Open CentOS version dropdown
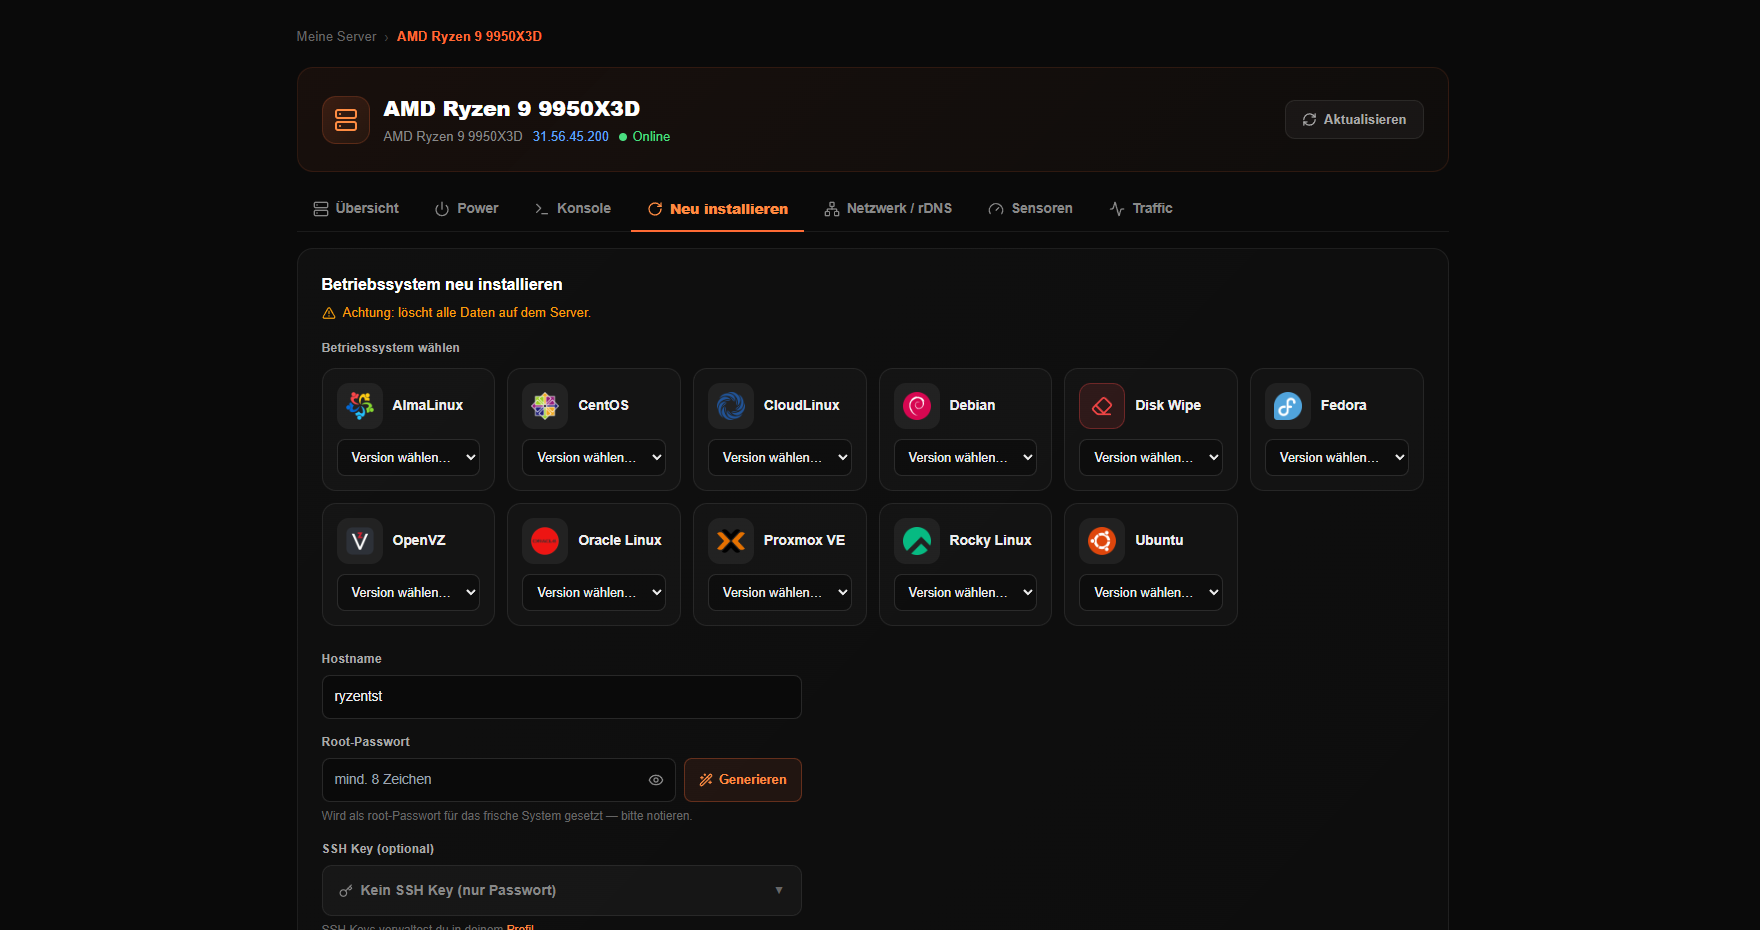Viewport: 1760px width, 930px height. tap(594, 457)
